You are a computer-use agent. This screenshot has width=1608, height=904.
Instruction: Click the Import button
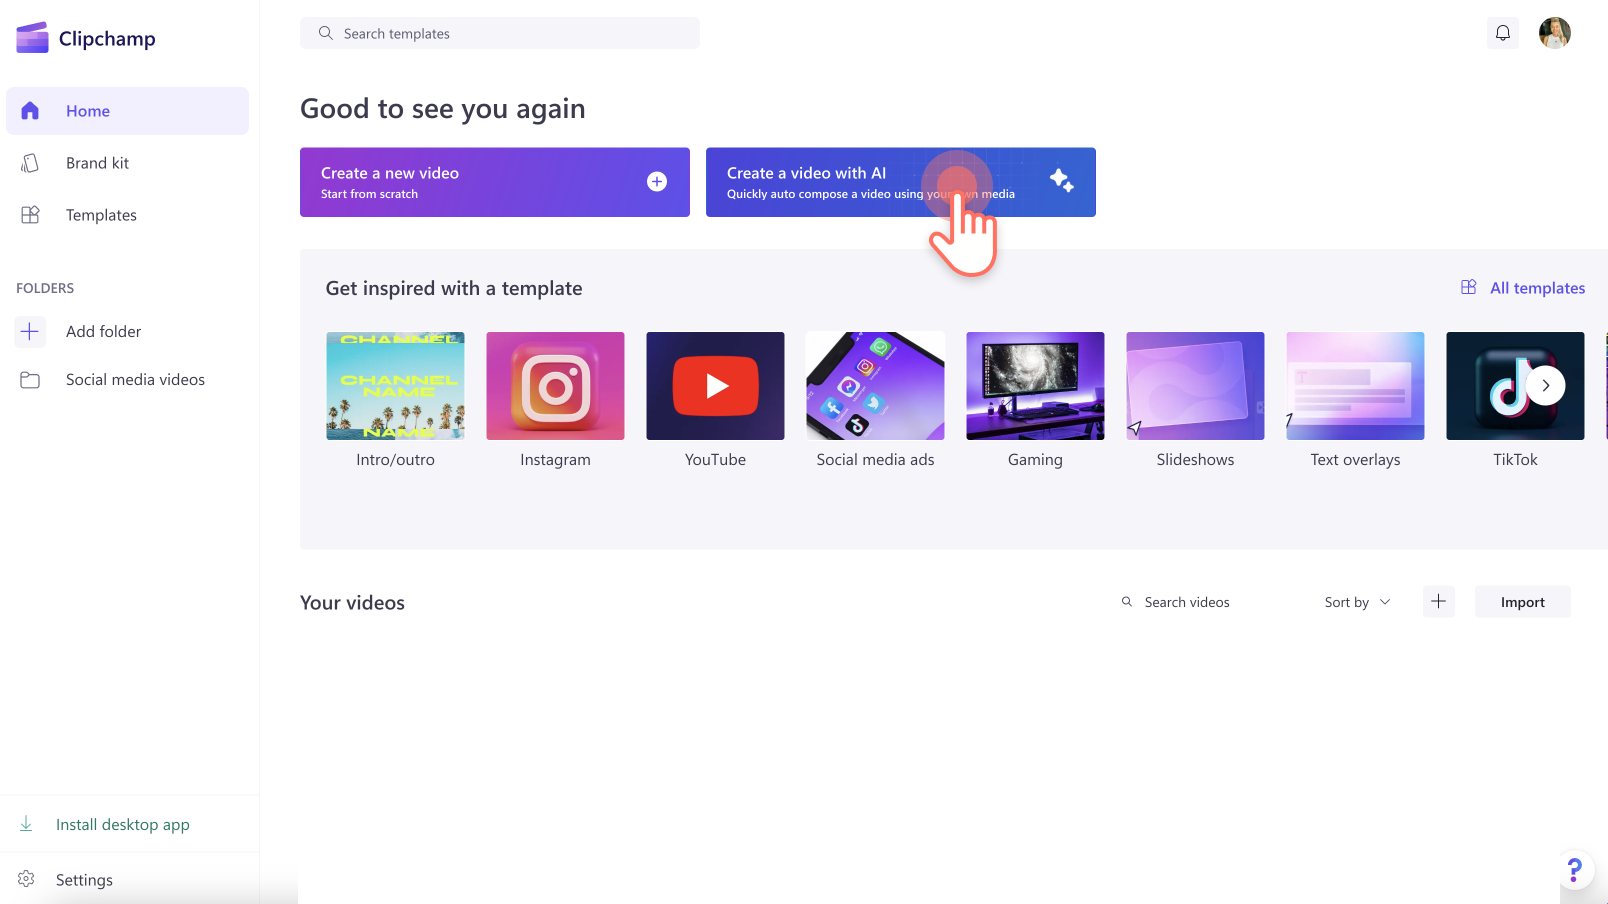tap(1523, 601)
